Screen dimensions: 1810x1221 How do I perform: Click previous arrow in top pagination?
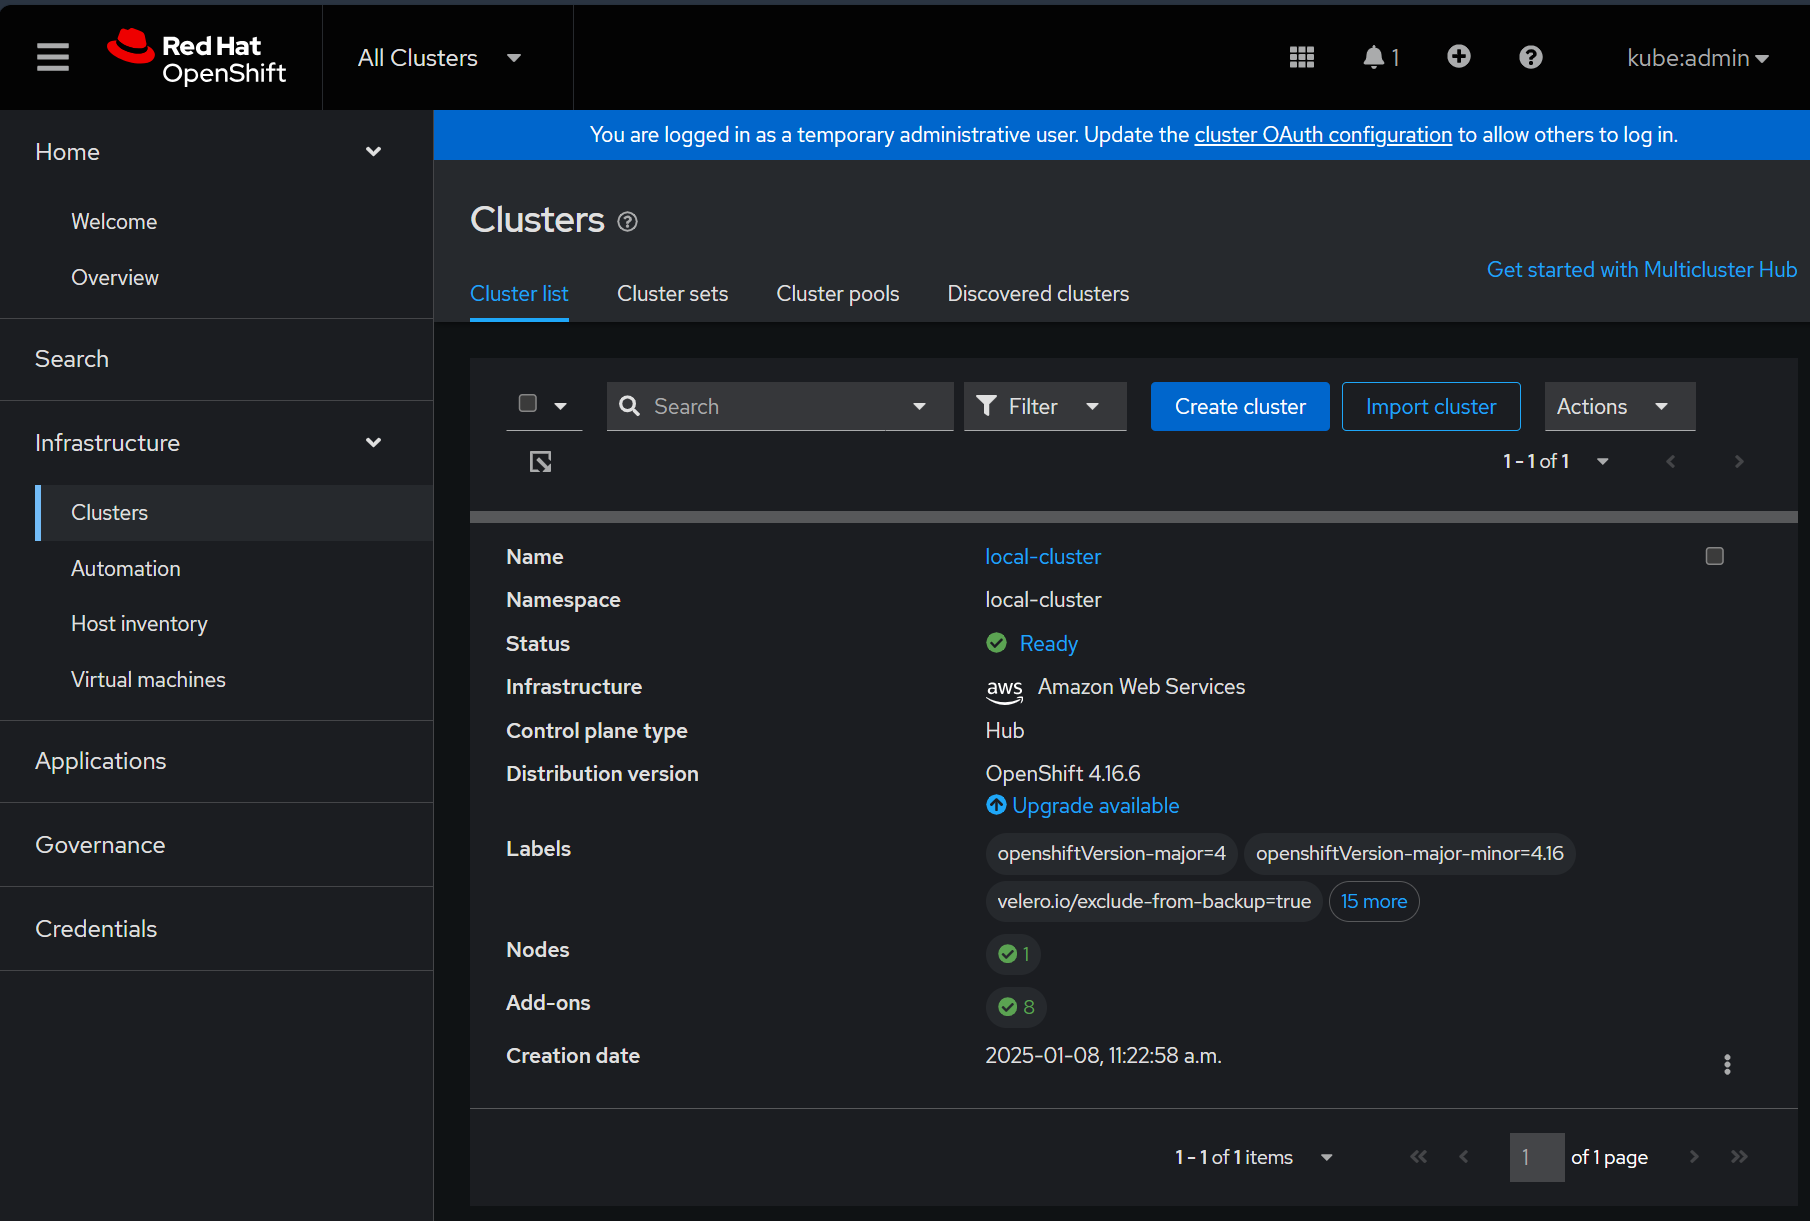click(1671, 461)
